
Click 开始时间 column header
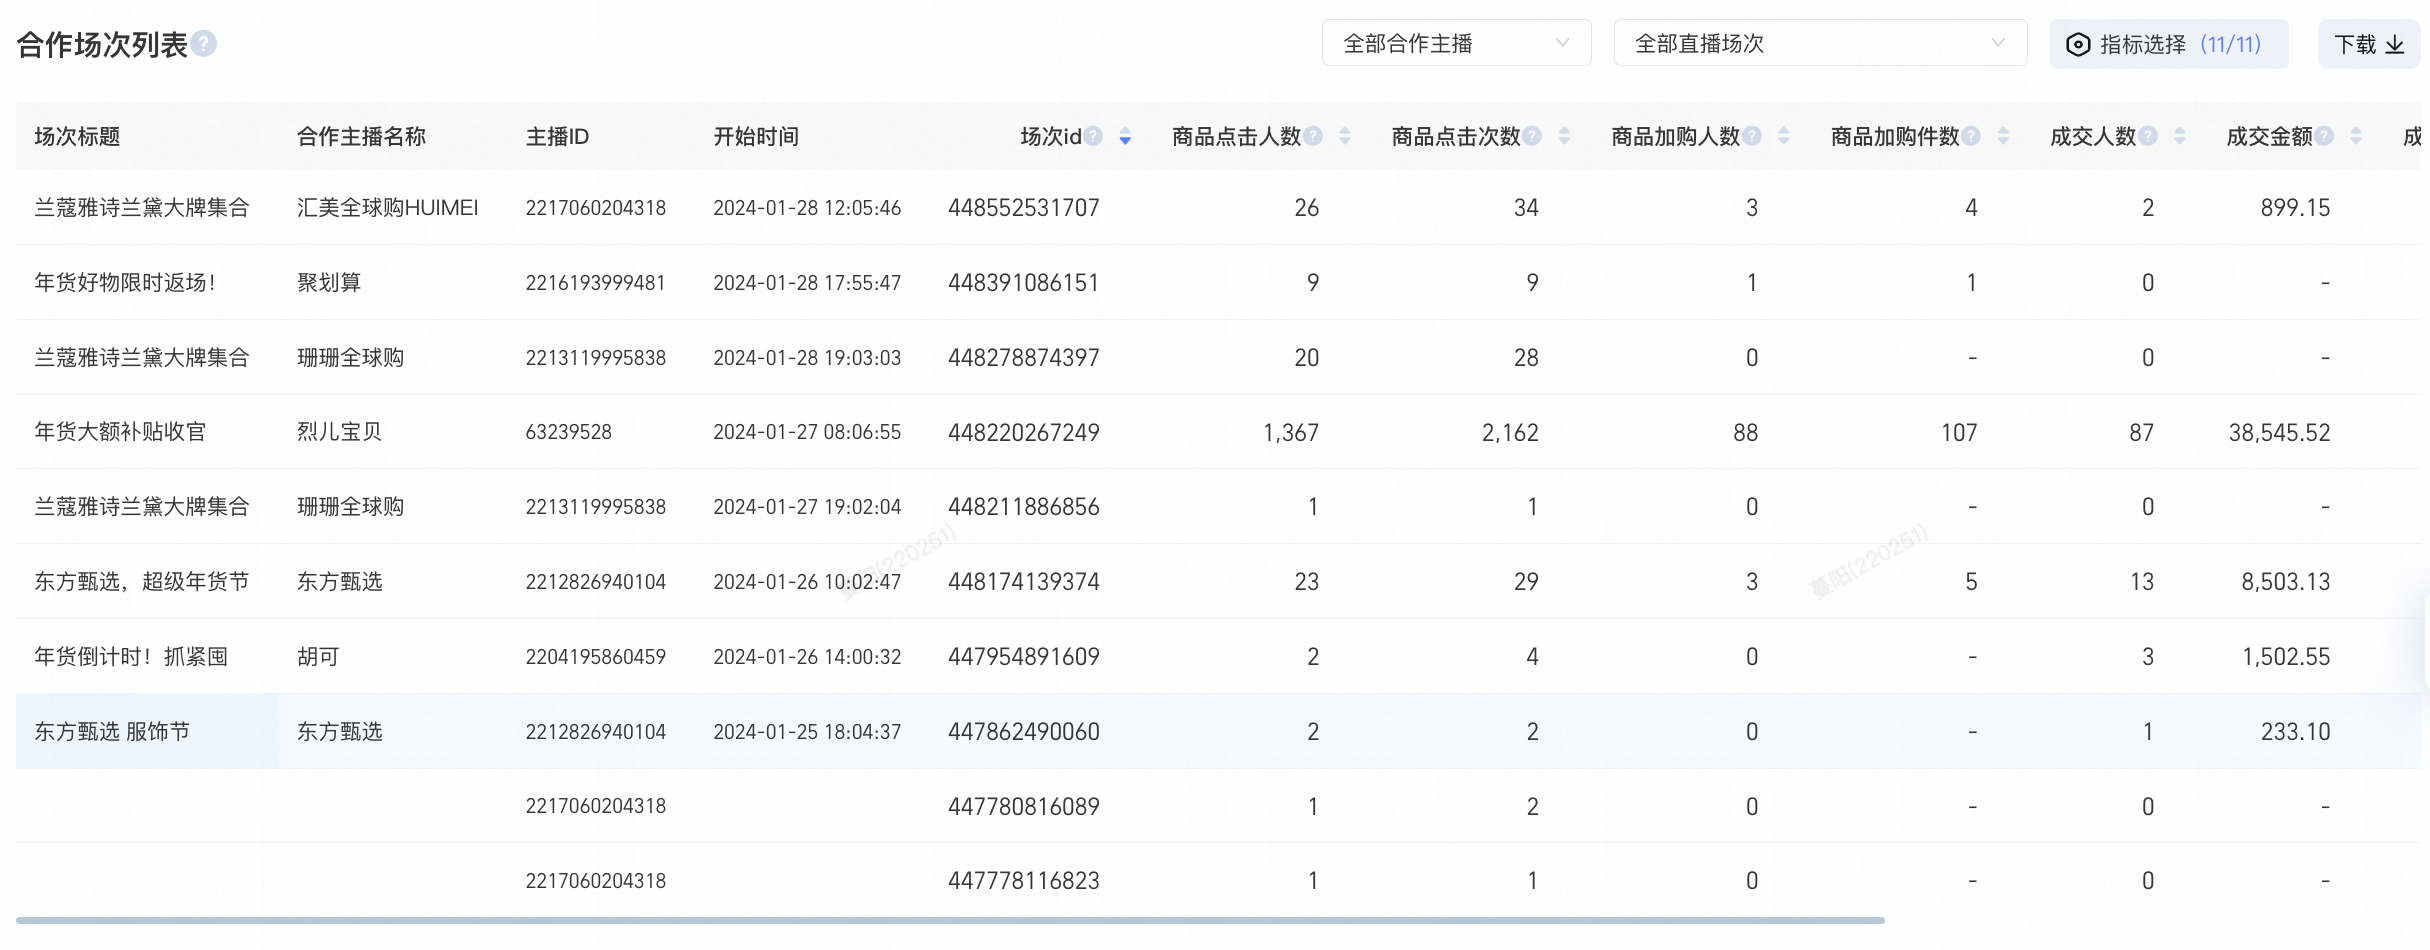(x=756, y=137)
